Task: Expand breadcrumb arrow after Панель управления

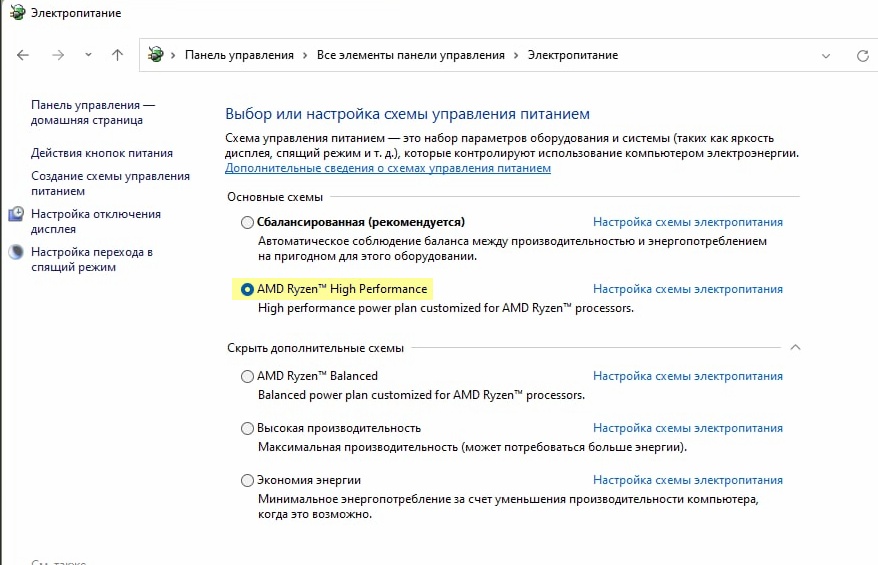Action: coord(305,55)
